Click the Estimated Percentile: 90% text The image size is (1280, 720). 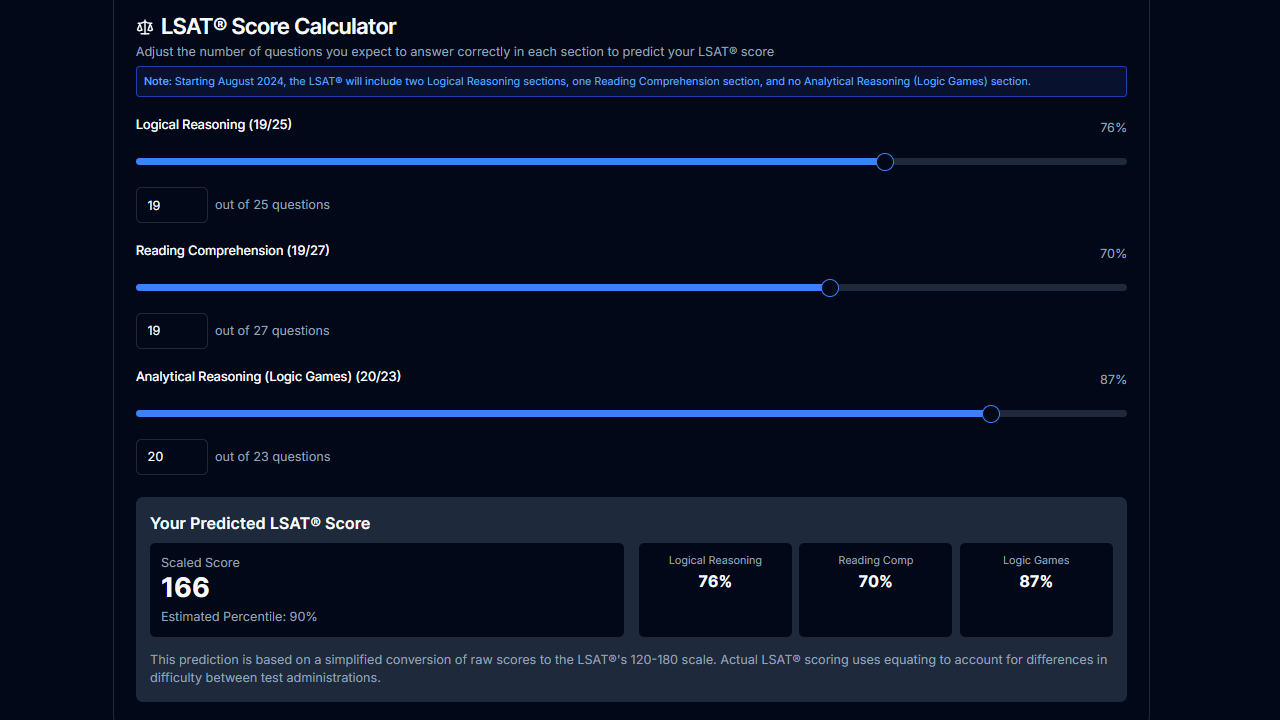point(239,616)
